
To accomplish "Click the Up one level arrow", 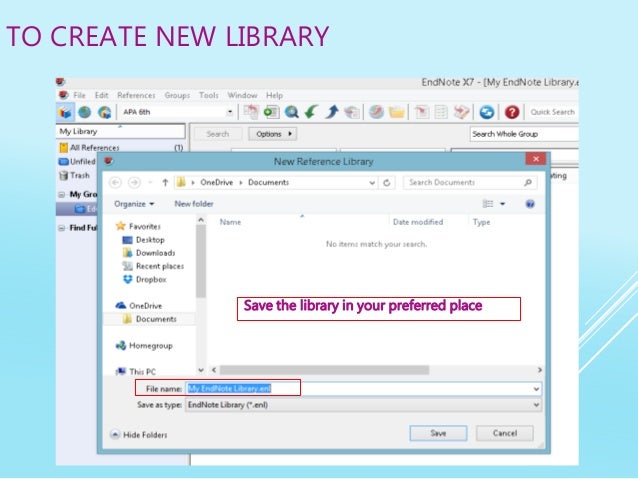I will 165,183.
